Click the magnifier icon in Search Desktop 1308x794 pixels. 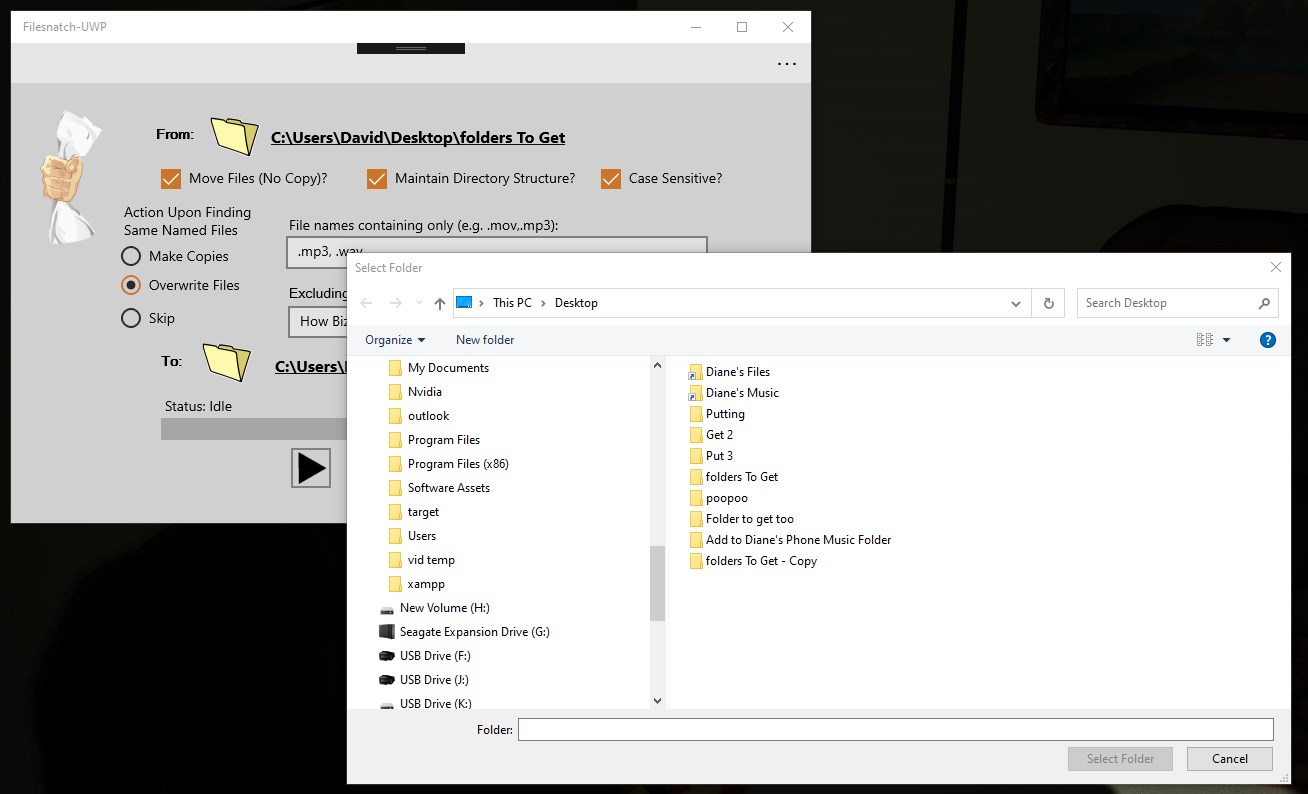[x=1265, y=303]
